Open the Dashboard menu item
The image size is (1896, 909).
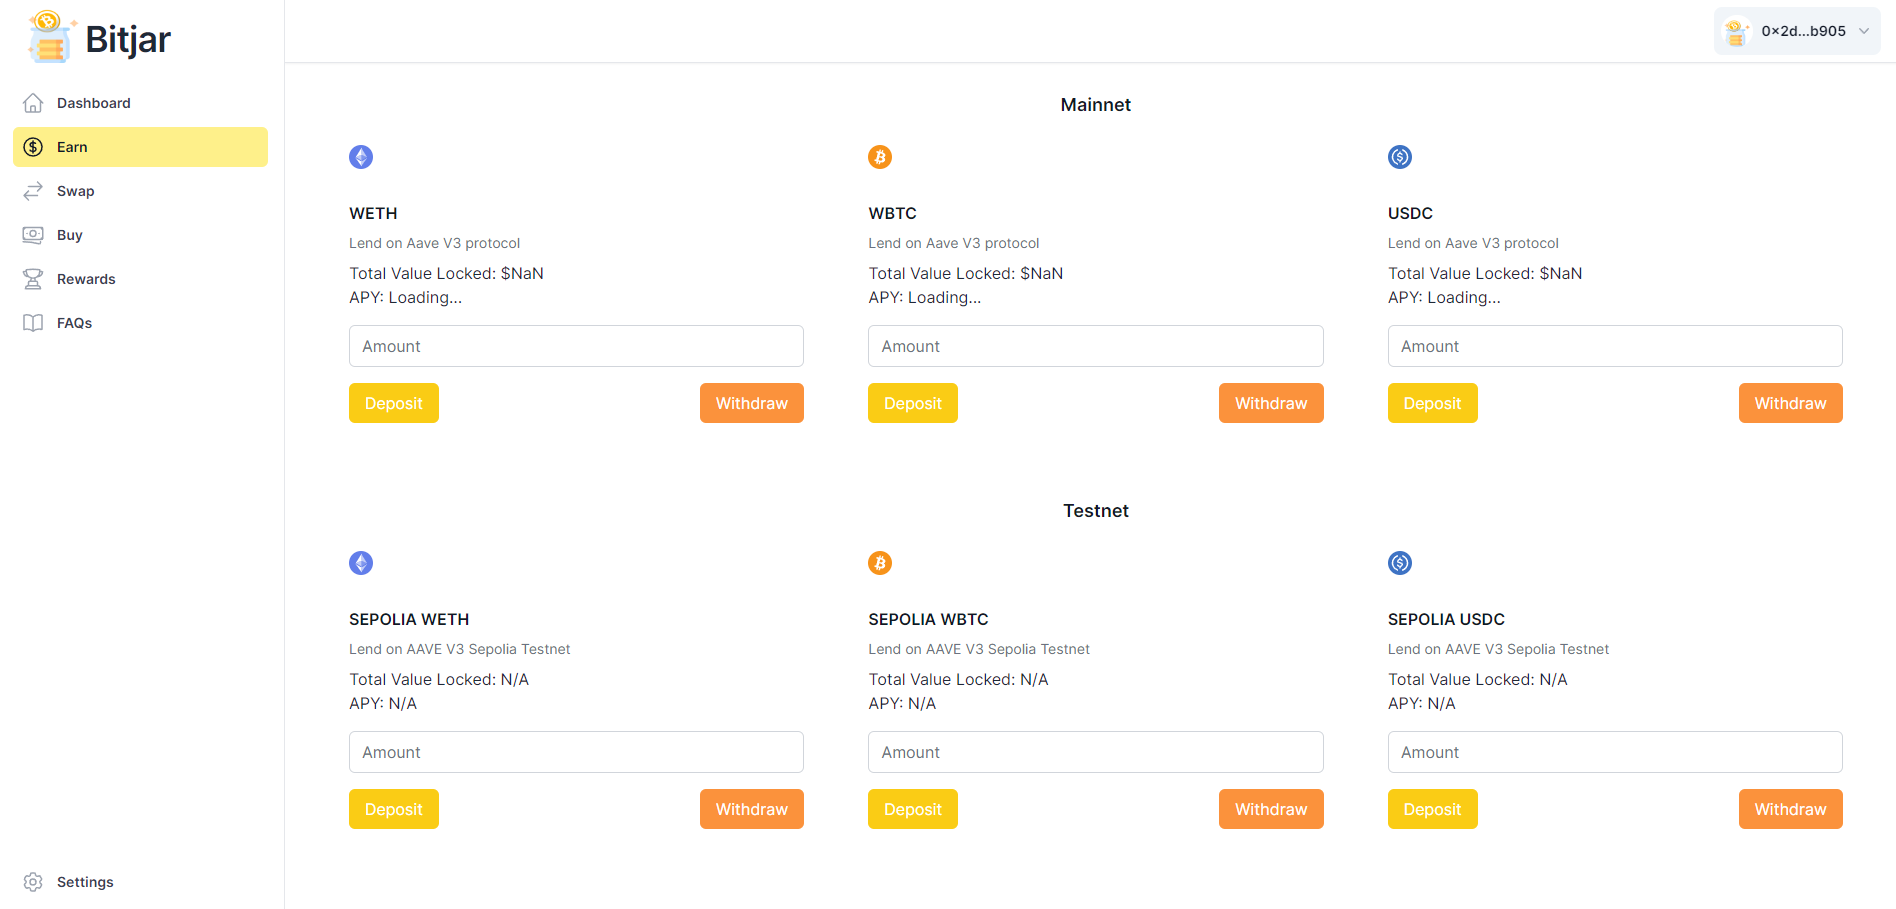(x=94, y=103)
